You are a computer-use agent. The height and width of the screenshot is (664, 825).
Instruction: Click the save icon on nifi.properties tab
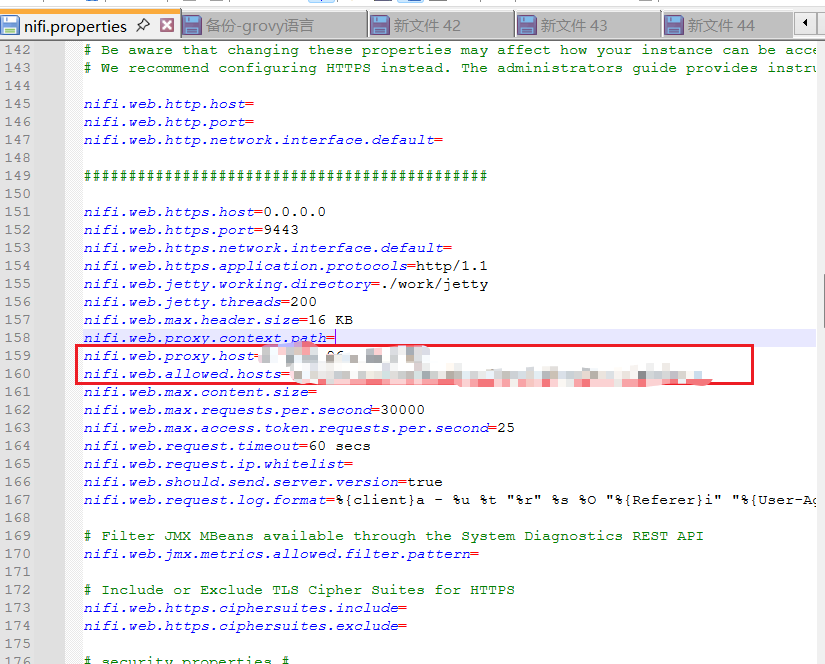[x=10, y=25]
